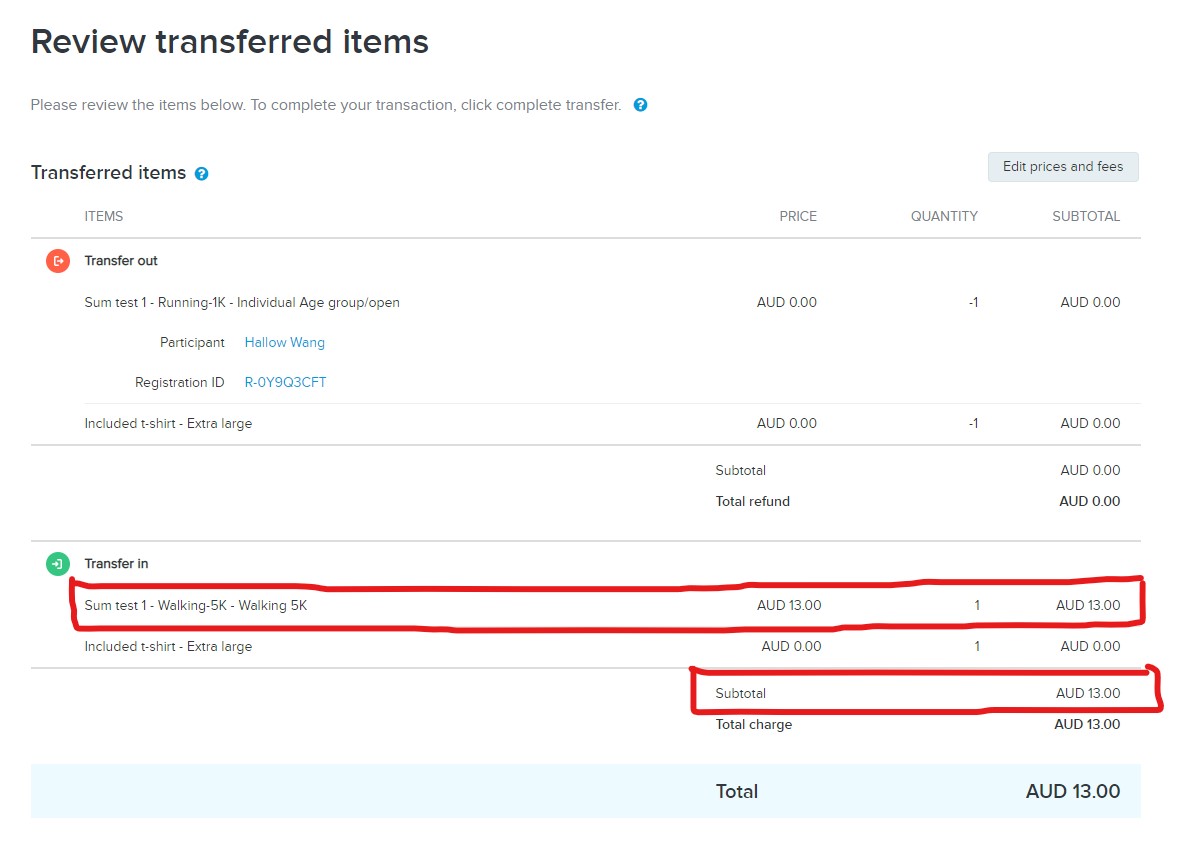
Task: Click the Transfer out section label
Action: (121, 261)
